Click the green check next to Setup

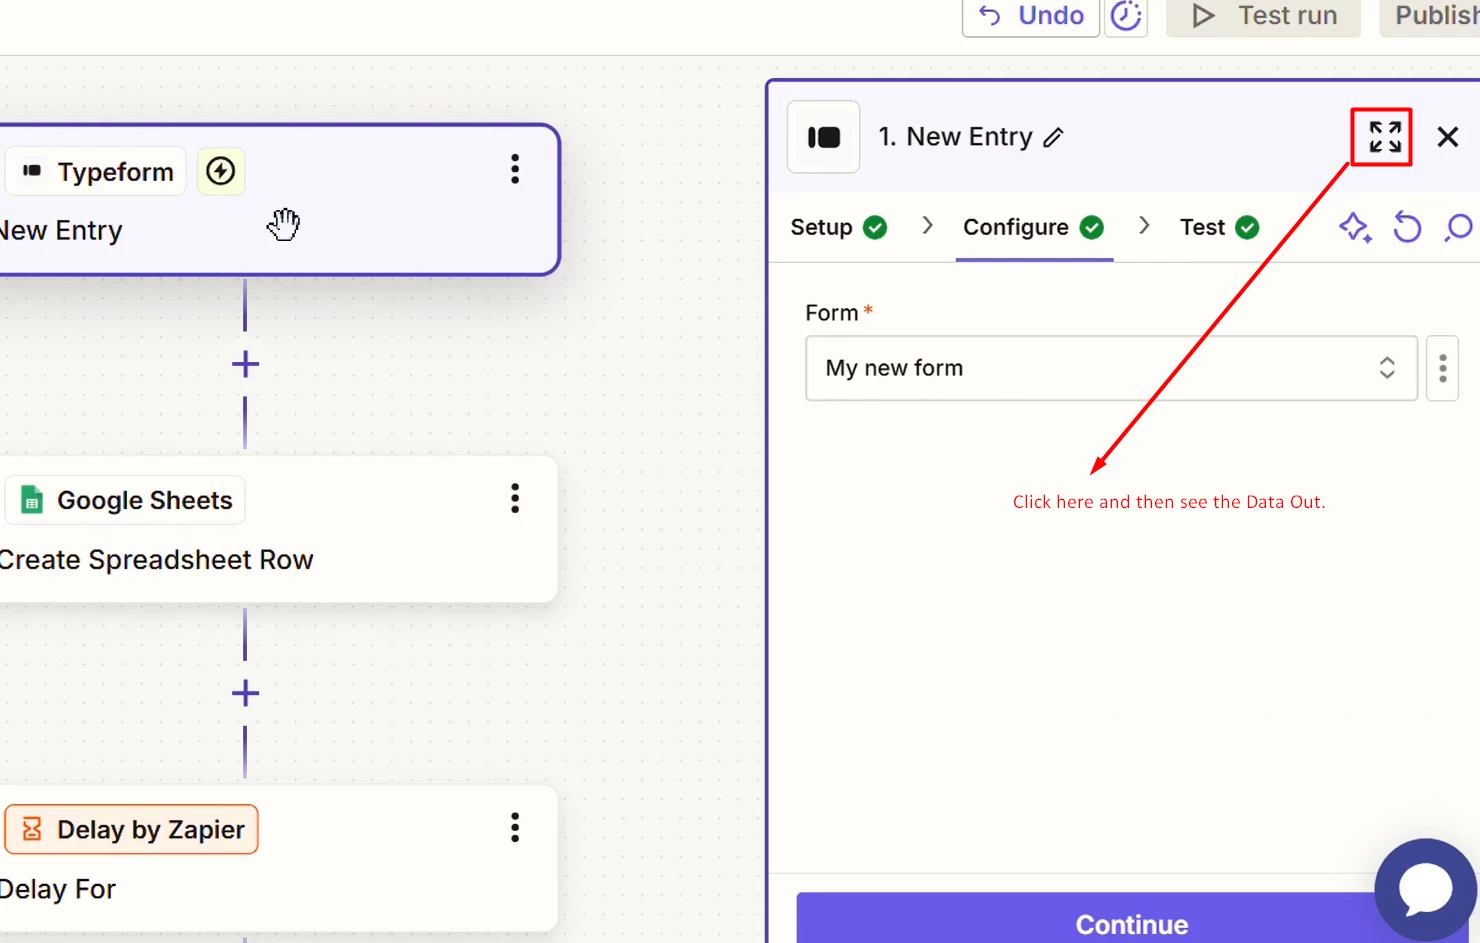tap(875, 228)
